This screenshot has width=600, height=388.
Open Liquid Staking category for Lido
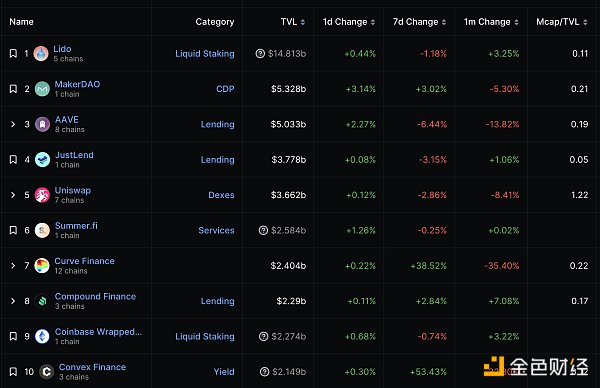tap(205, 54)
